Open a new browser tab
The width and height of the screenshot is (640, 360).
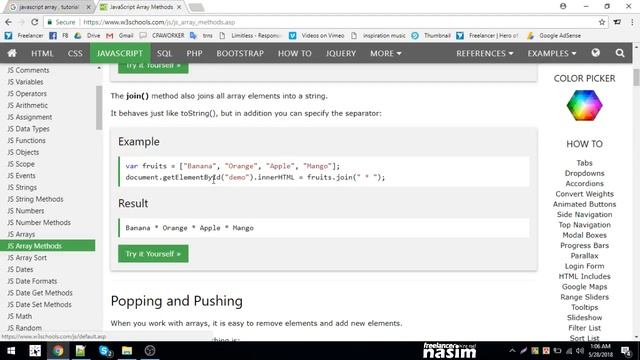pyautogui.click(x=196, y=7)
